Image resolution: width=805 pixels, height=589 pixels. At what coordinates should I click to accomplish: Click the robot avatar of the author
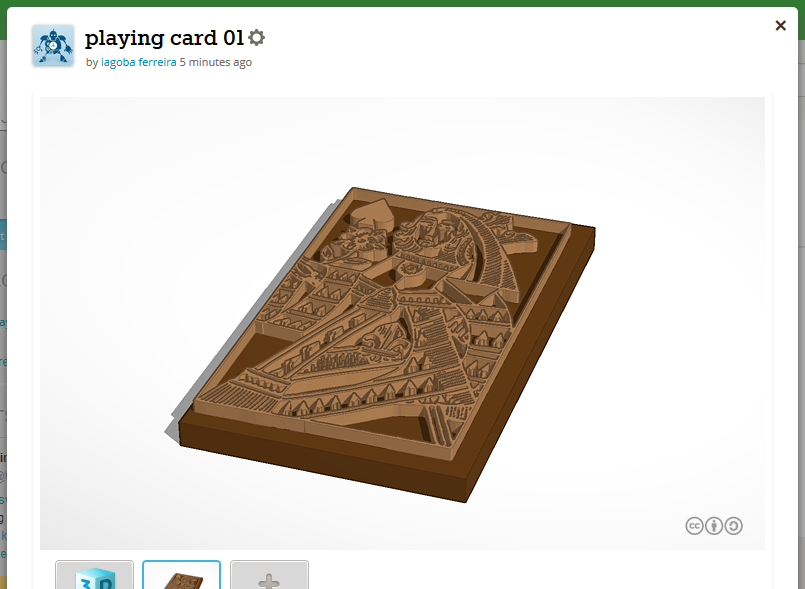click(53, 45)
